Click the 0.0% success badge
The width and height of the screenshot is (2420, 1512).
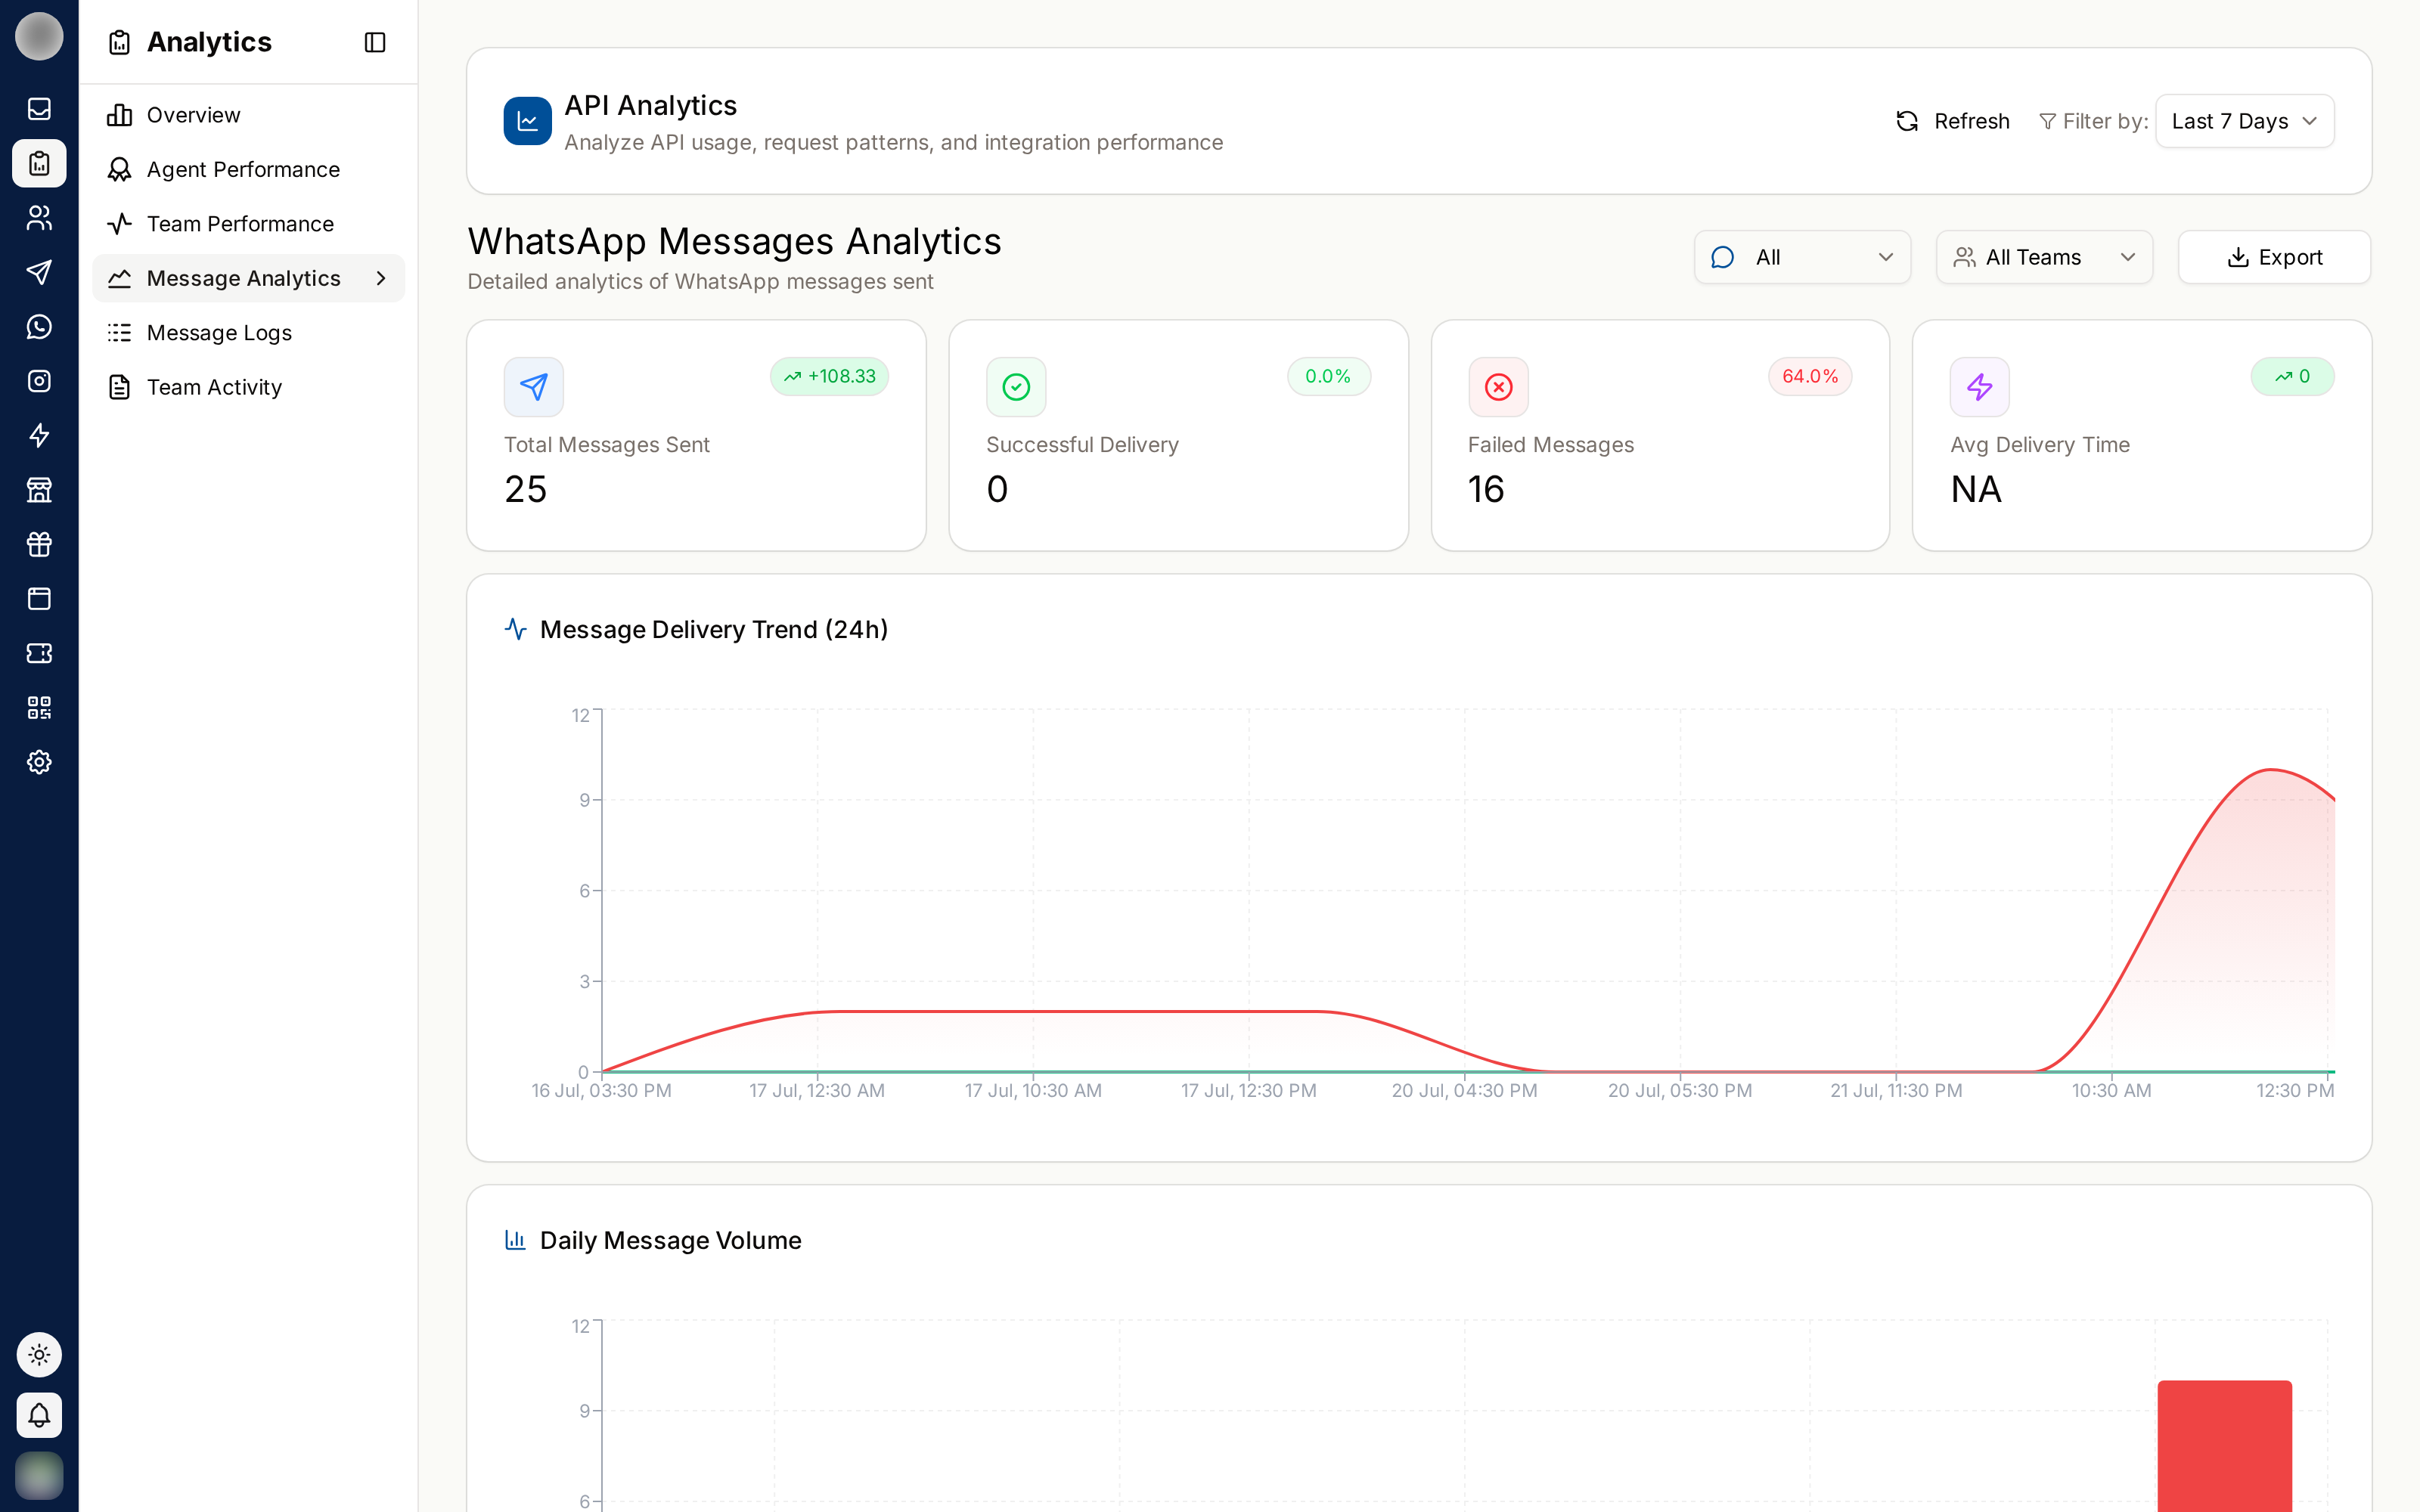click(x=1328, y=376)
